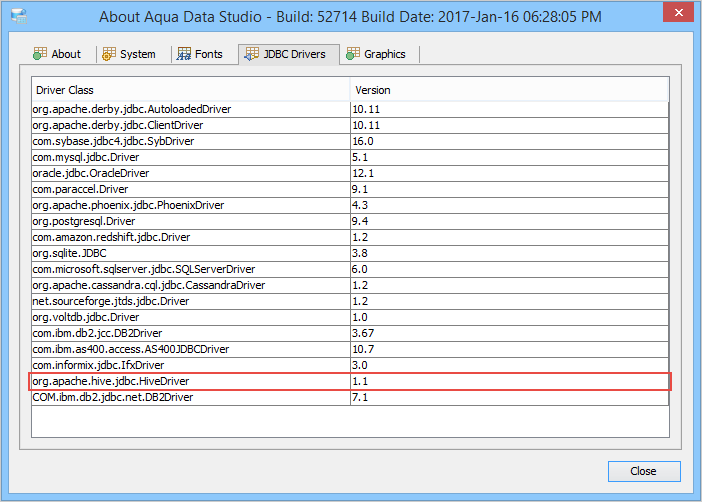
Task: Open the Fonts tab
Action: 200,54
